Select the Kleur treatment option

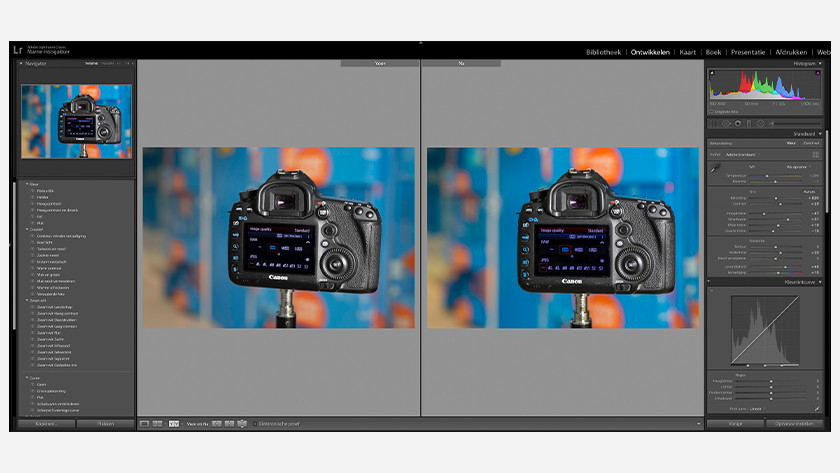[791, 144]
